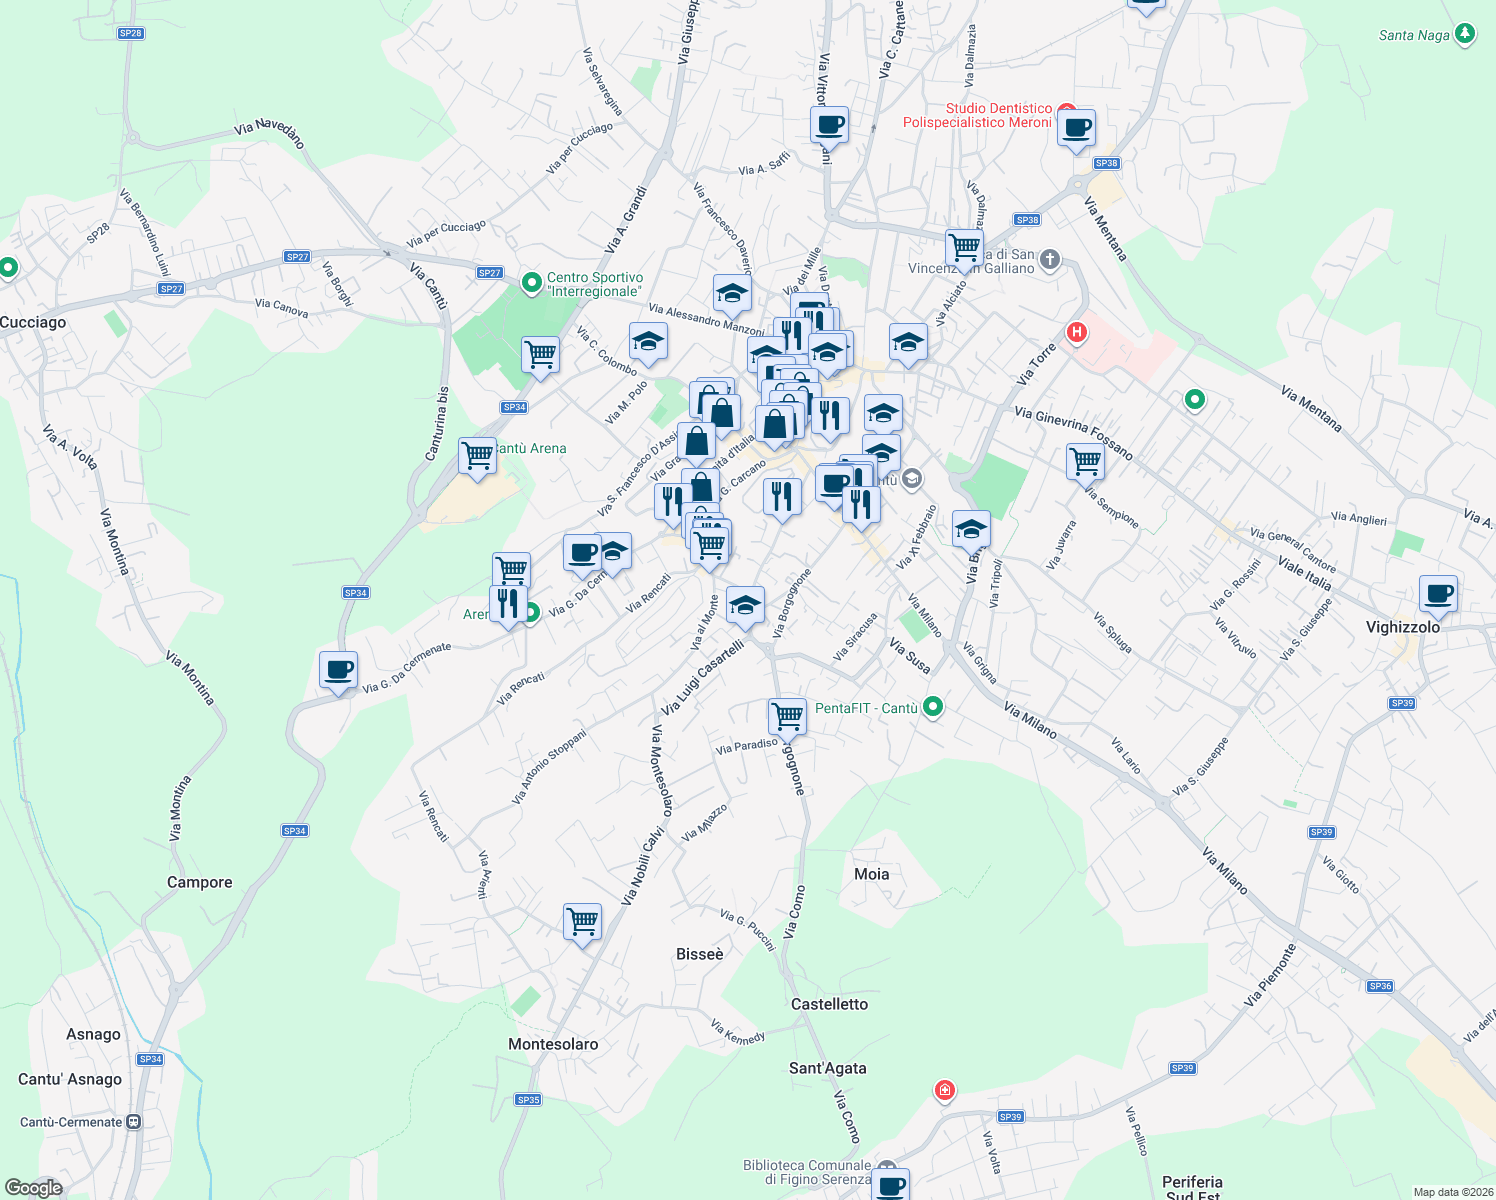Click the church cross icon at San Vincenzo in Galliano

tap(1048, 260)
